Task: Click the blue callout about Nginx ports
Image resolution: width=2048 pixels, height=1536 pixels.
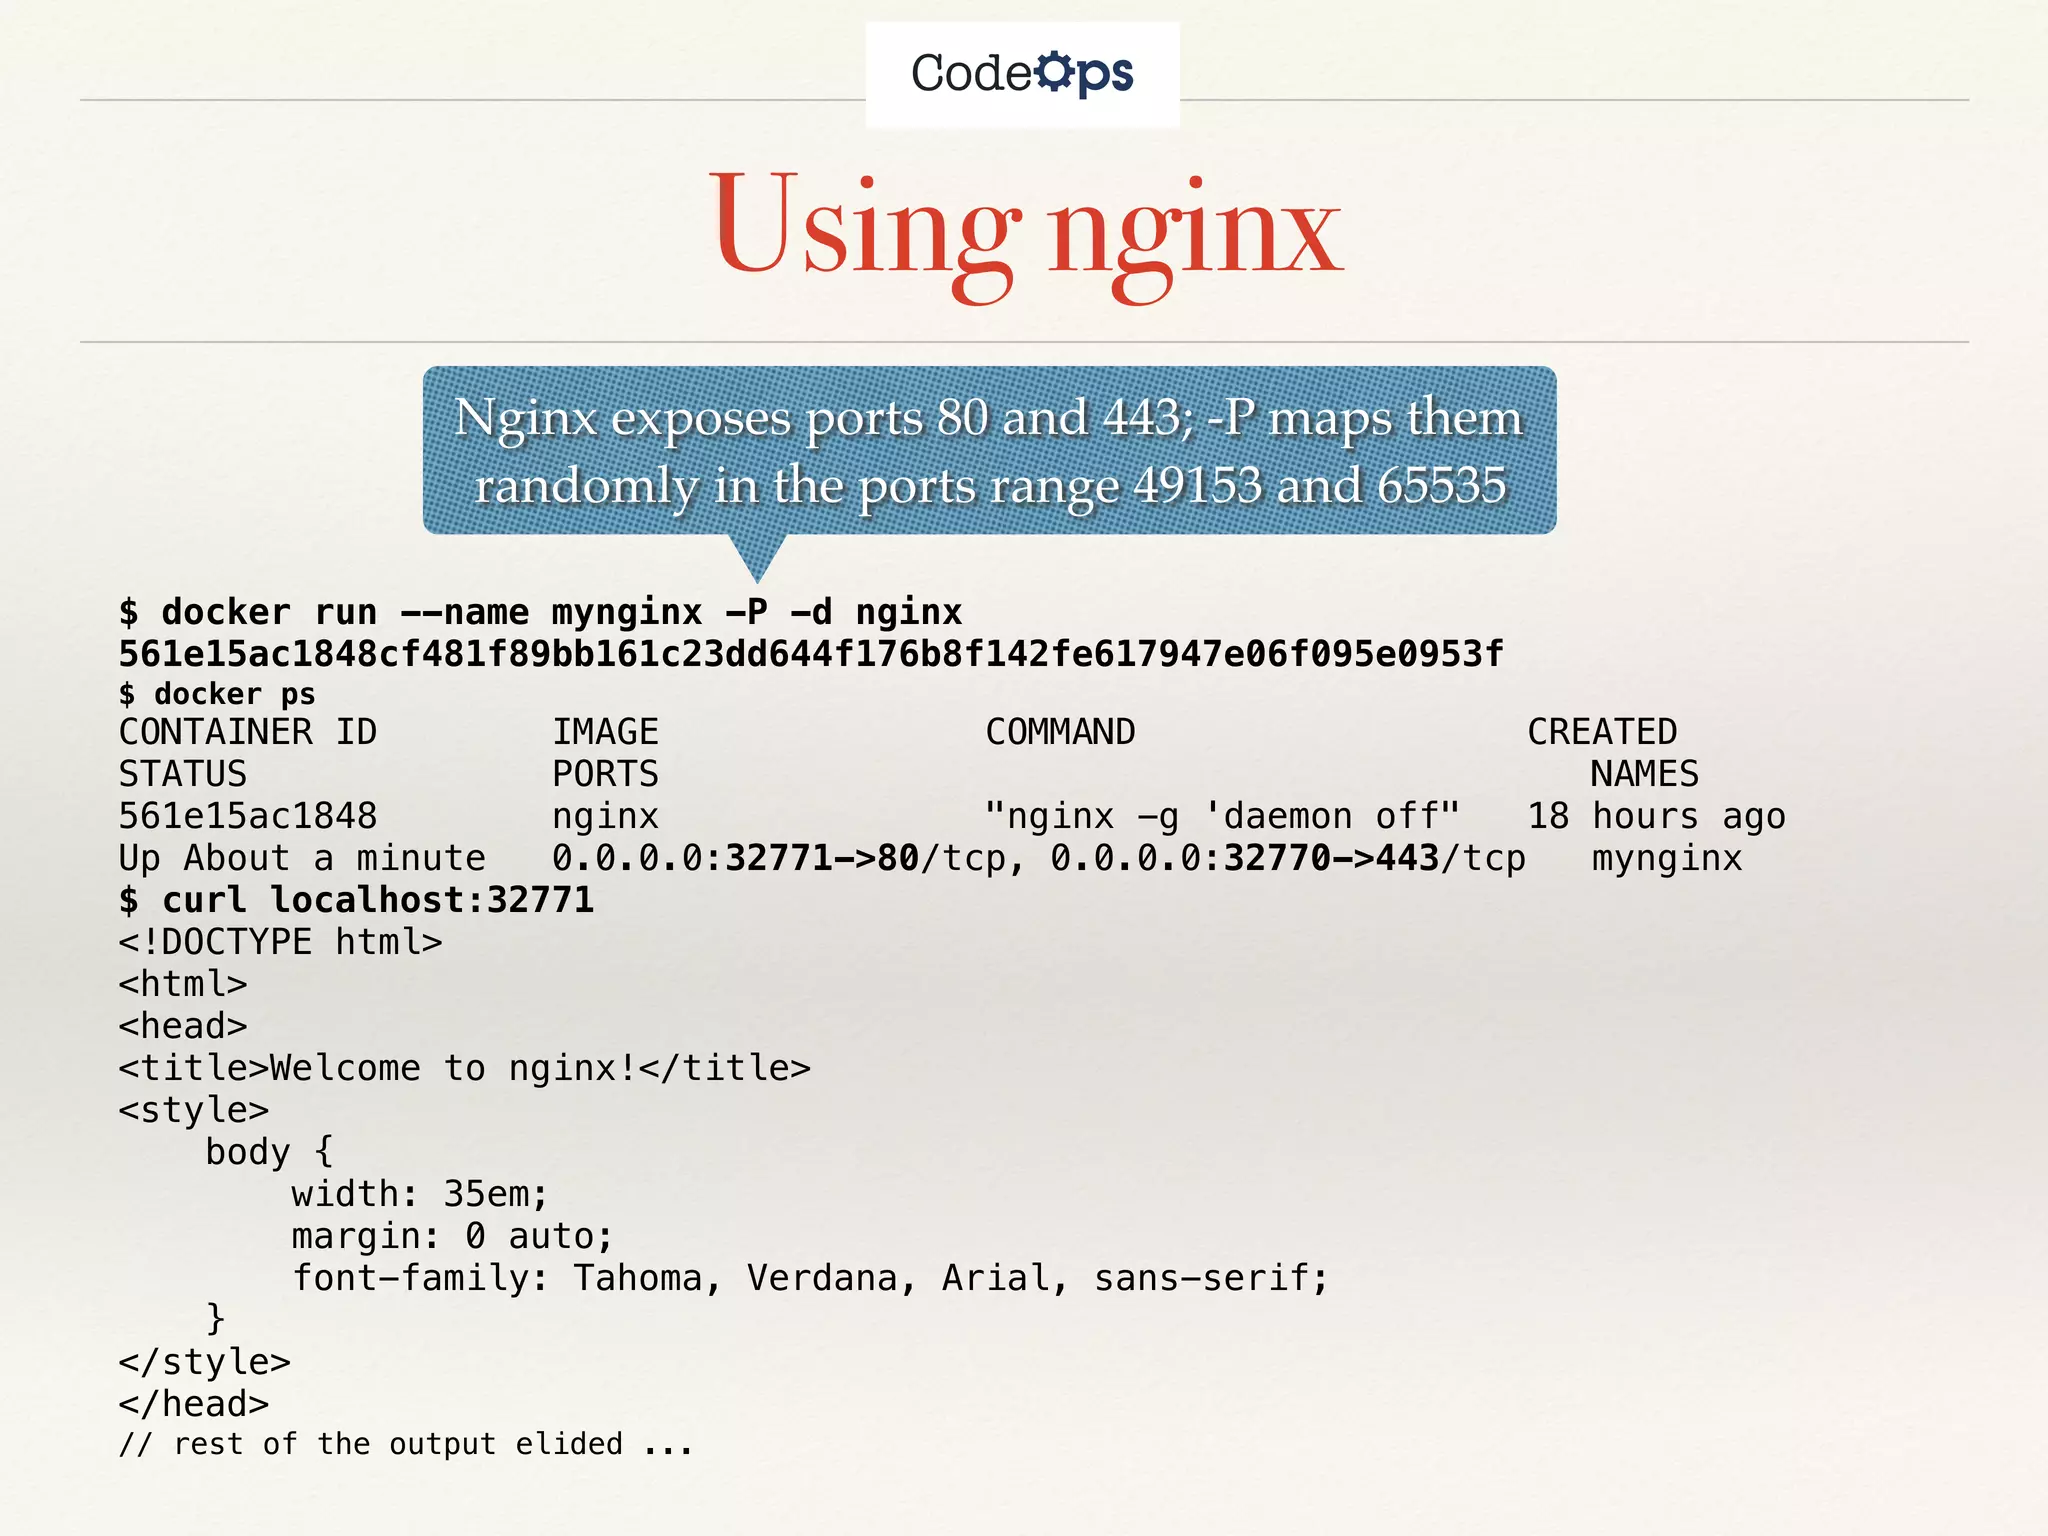Action: coord(989,451)
